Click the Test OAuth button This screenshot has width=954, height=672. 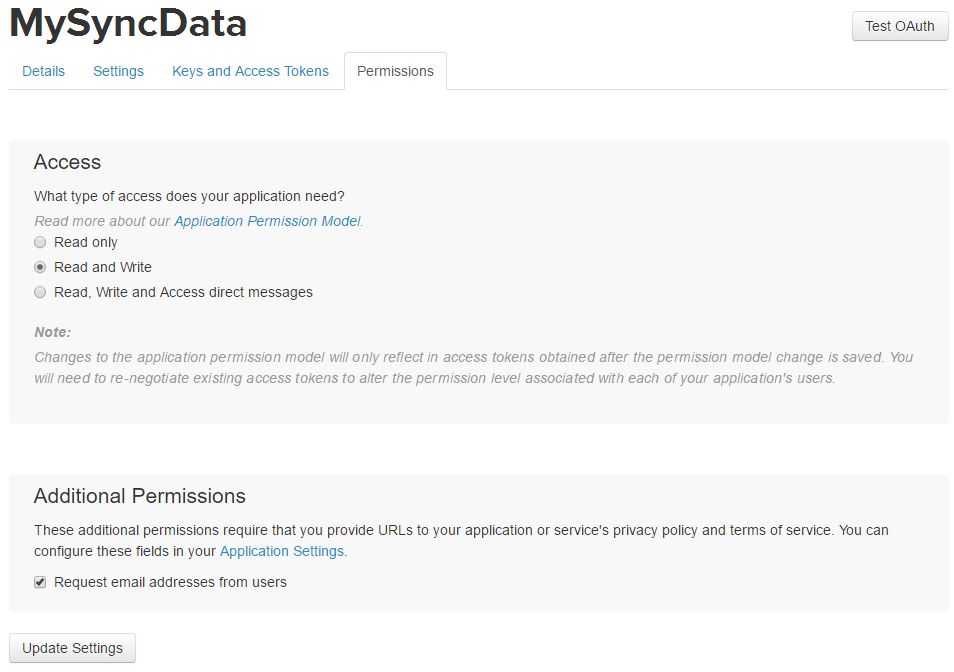click(x=899, y=26)
